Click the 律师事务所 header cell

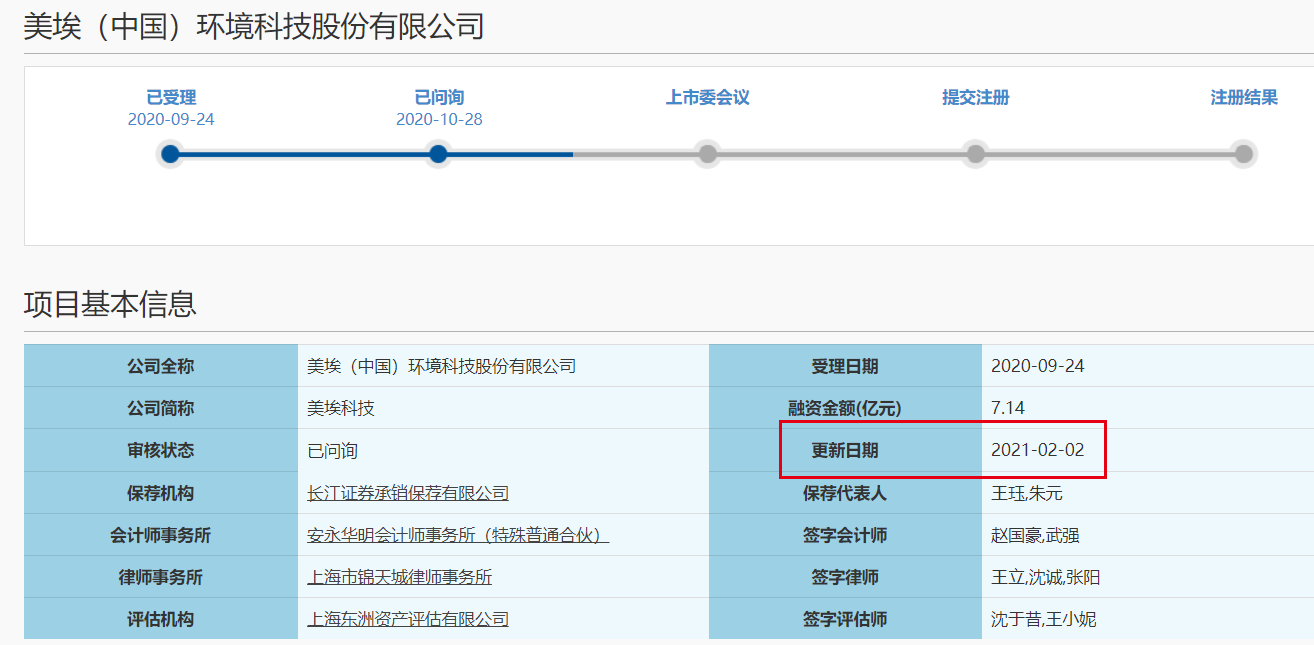point(161,577)
